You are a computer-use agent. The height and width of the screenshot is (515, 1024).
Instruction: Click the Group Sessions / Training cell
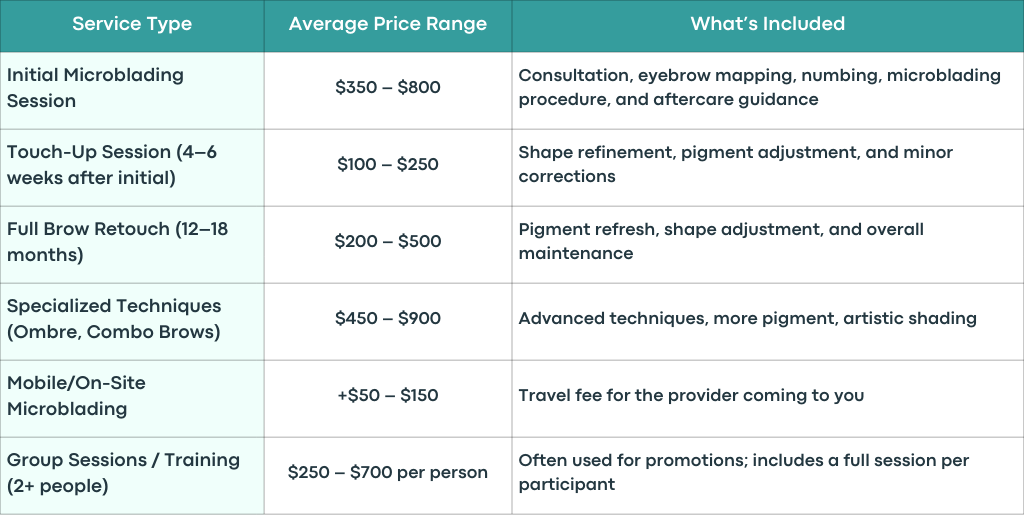[x=132, y=476]
